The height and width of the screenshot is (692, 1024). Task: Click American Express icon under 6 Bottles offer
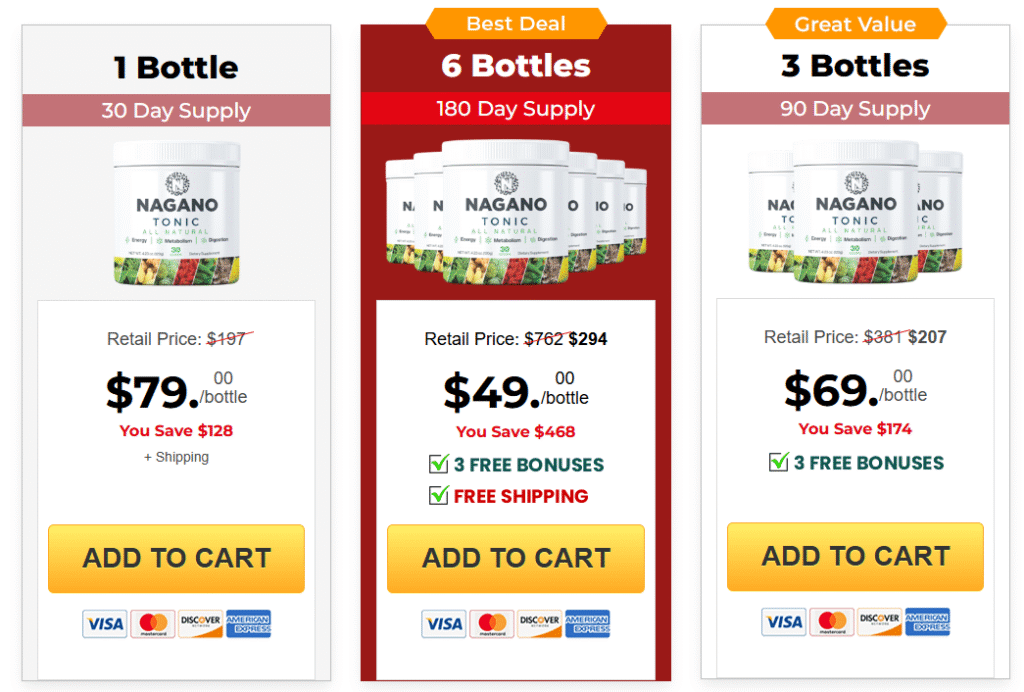[x=588, y=624]
